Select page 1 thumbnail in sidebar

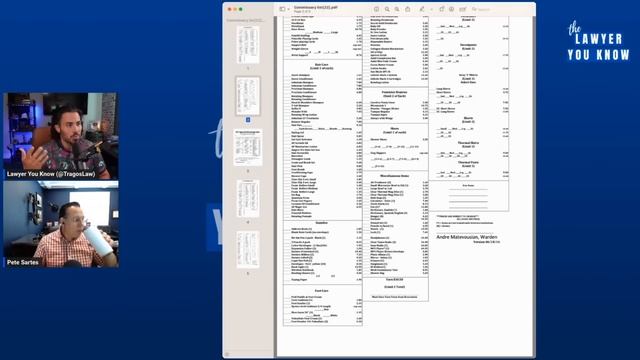tap(248, 44)
